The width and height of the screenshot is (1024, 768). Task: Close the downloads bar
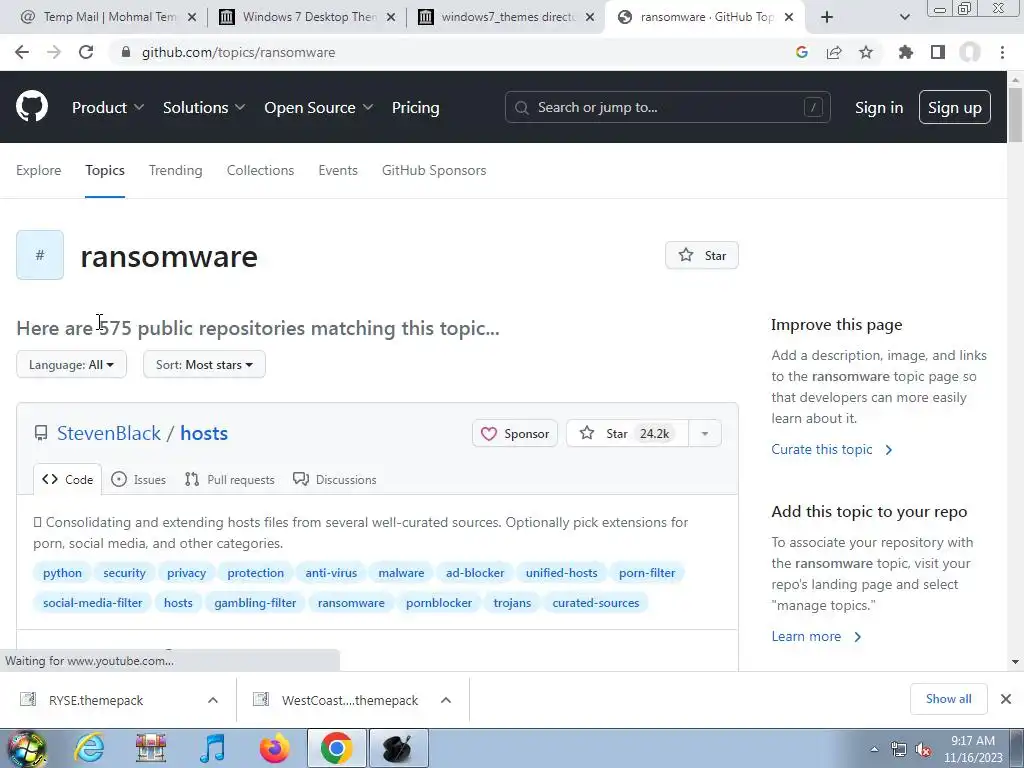pos(1006,699)
